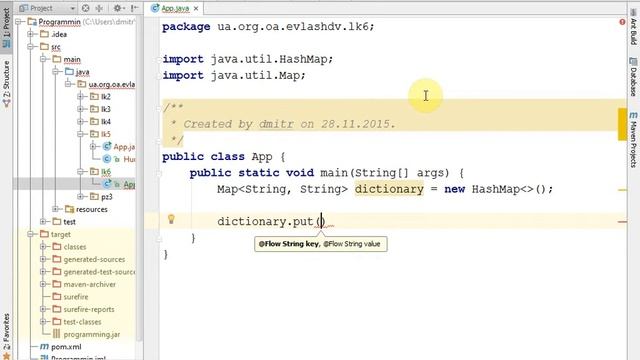
Task: Expand the surefire-reports folder node
Action: pyautogui.click(x=43, y=309)
